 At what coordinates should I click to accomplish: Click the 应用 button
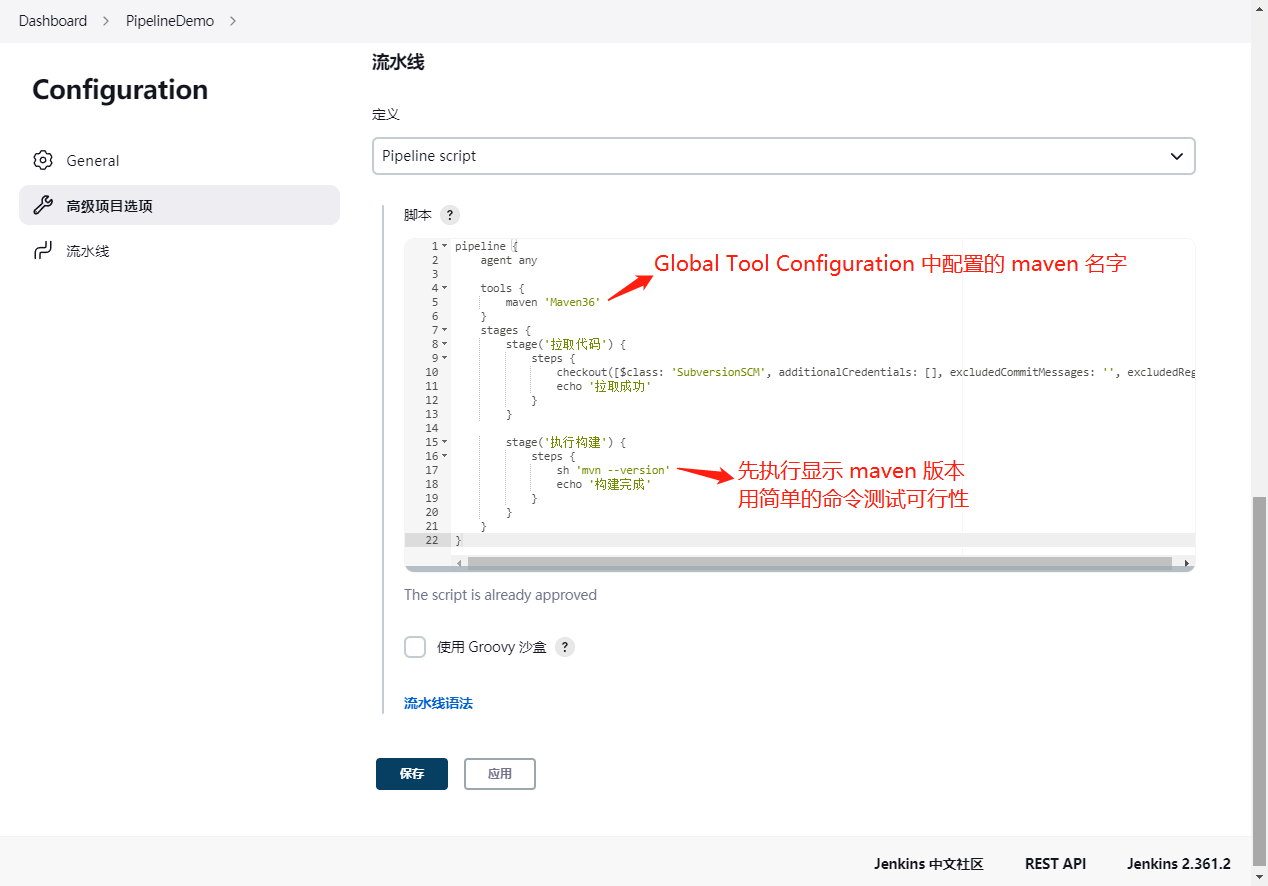coord(499,773)
